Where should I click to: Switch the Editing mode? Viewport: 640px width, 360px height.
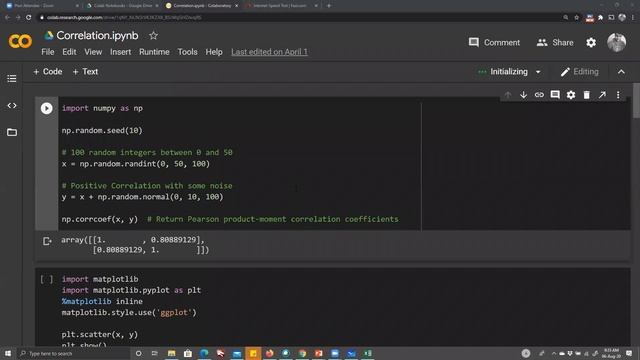click(579, 72)
